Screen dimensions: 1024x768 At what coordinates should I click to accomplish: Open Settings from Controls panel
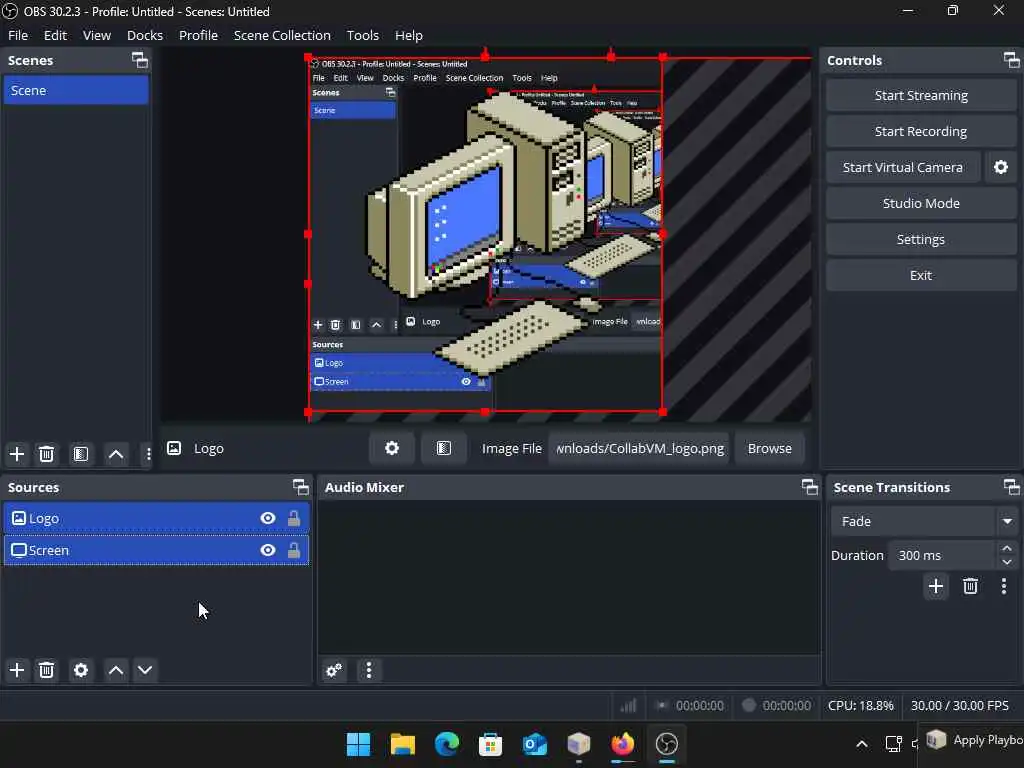tap(921, 239)
